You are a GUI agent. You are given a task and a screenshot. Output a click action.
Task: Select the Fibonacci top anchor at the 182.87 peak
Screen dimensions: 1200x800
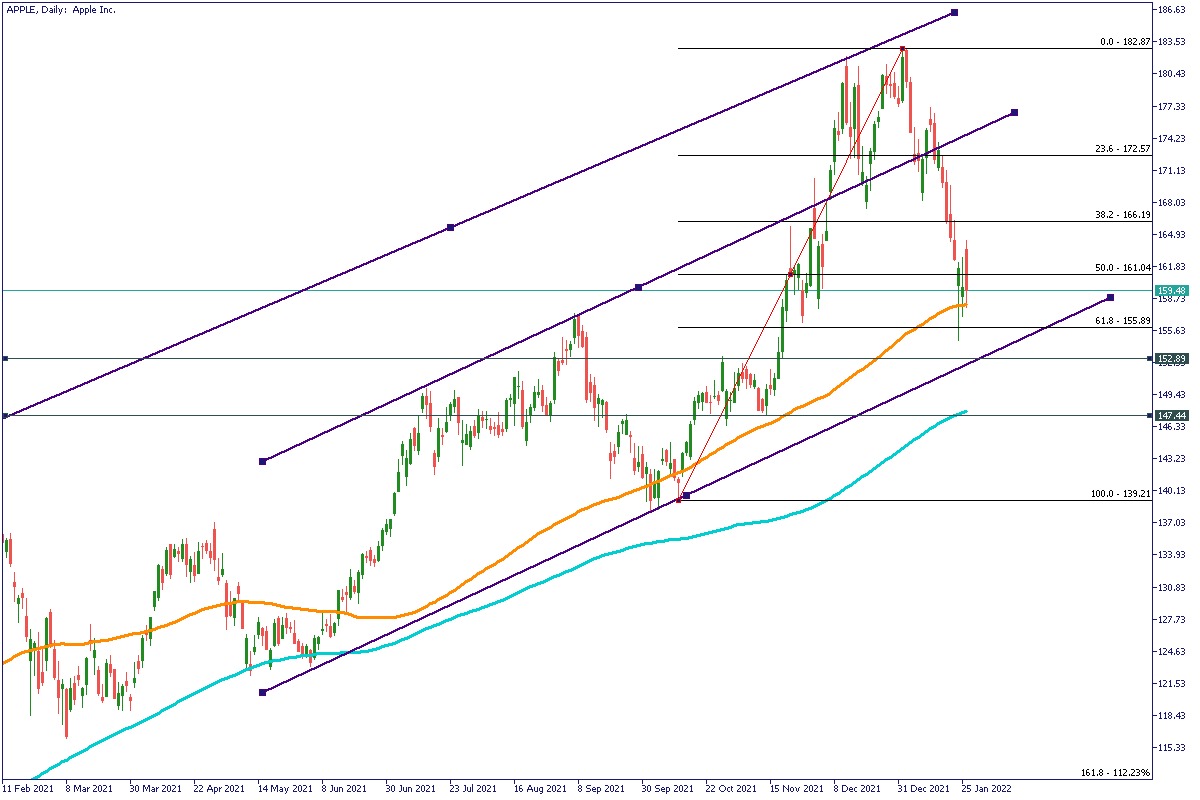(903, 48)
